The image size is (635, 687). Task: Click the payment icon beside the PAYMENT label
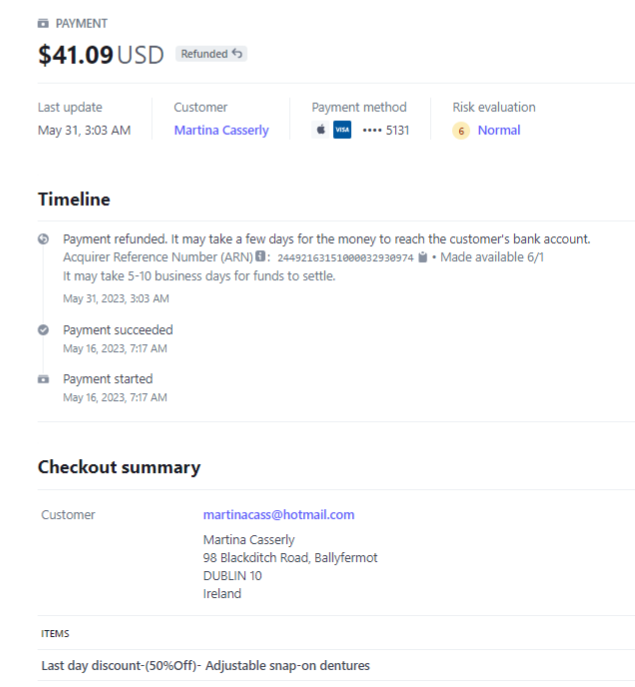(x=43, y=23)
